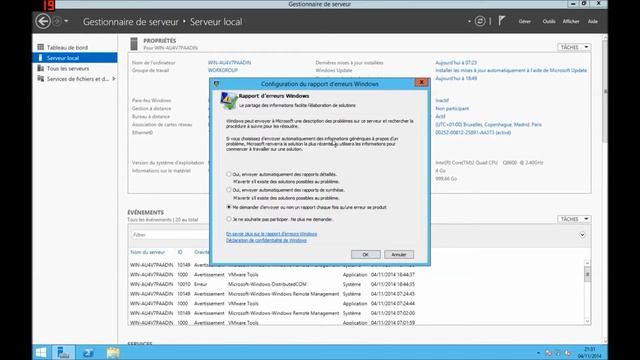
Task: Open the Outils menu
Action: pyautogui.click(x=549, y=21)
